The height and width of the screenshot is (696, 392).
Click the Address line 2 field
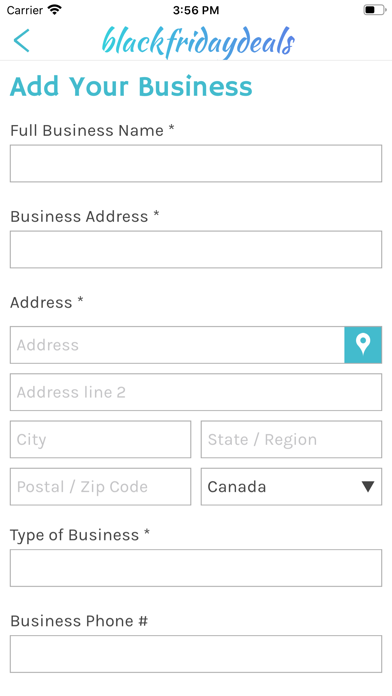196,392
